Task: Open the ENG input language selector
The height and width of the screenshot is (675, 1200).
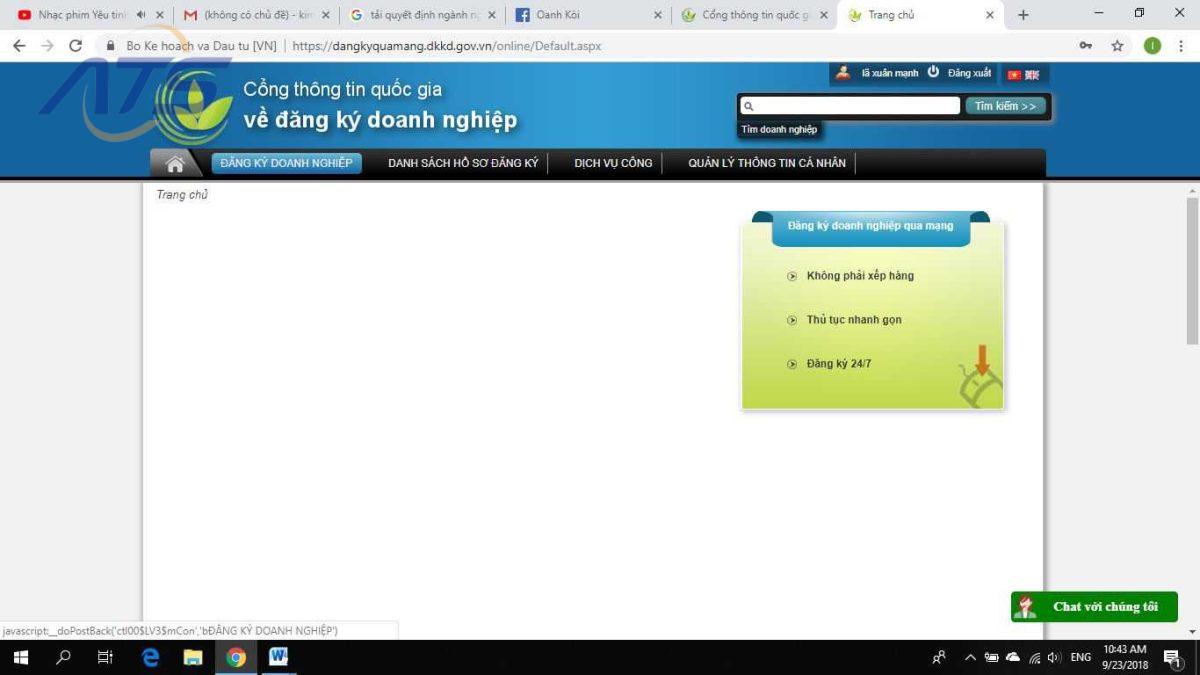Action: [x=1080, y=657]
